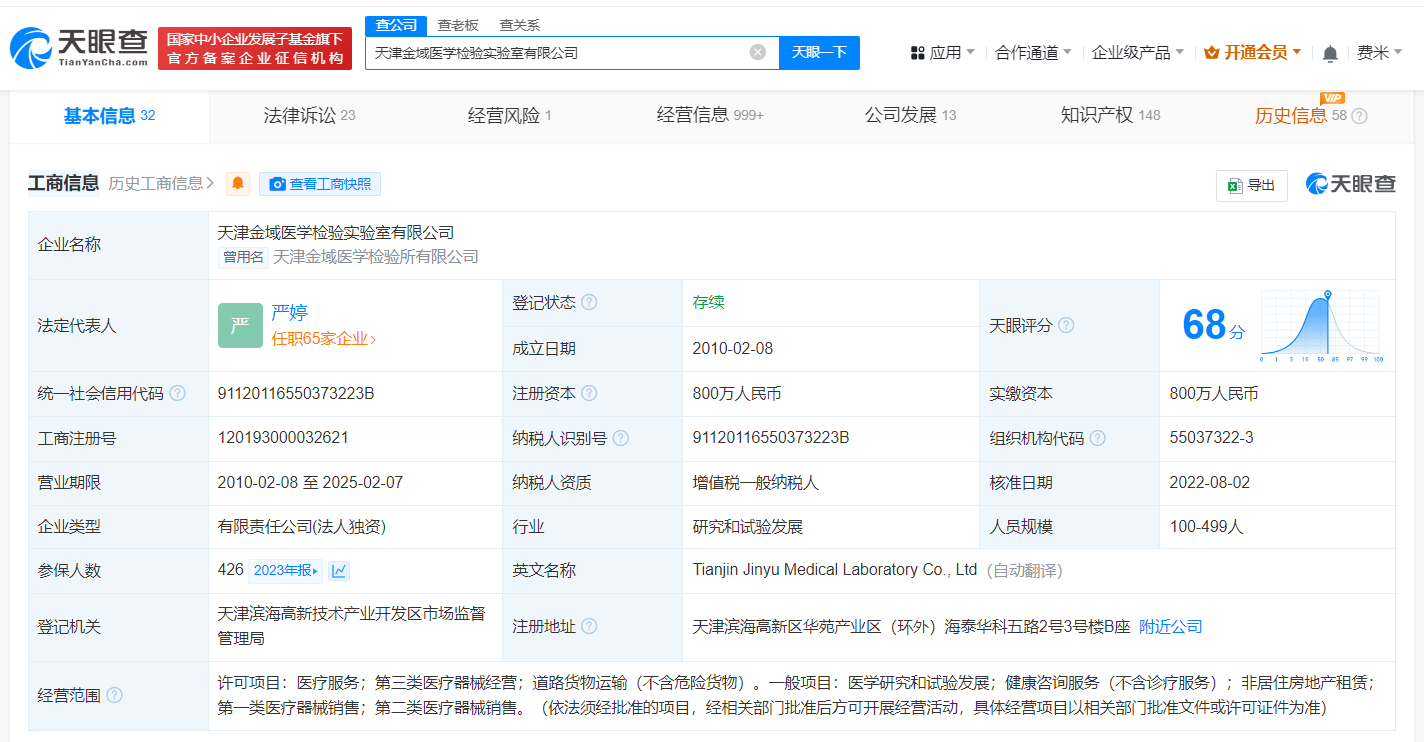The height and width of the screenshot is (742, 1424).
Task: Open the 附近公司 link beside registered address
Action: (1171, 626)
